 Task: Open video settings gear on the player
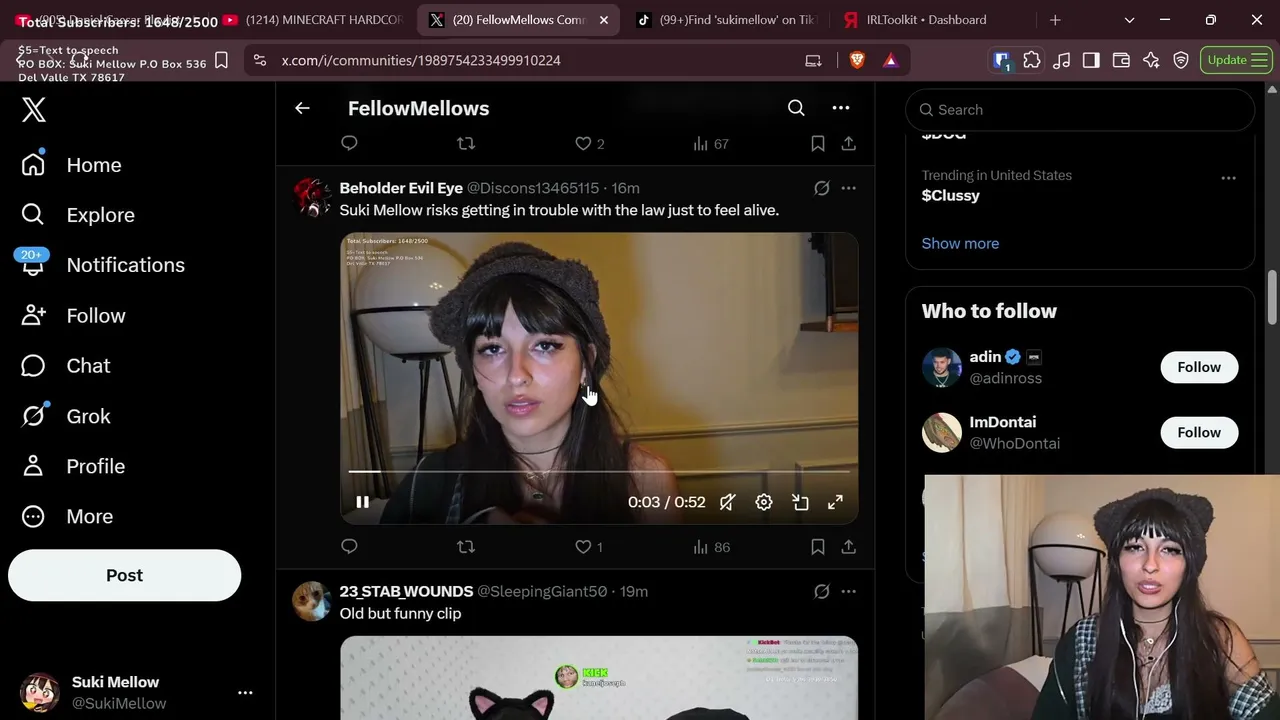[x=764, y=502]
